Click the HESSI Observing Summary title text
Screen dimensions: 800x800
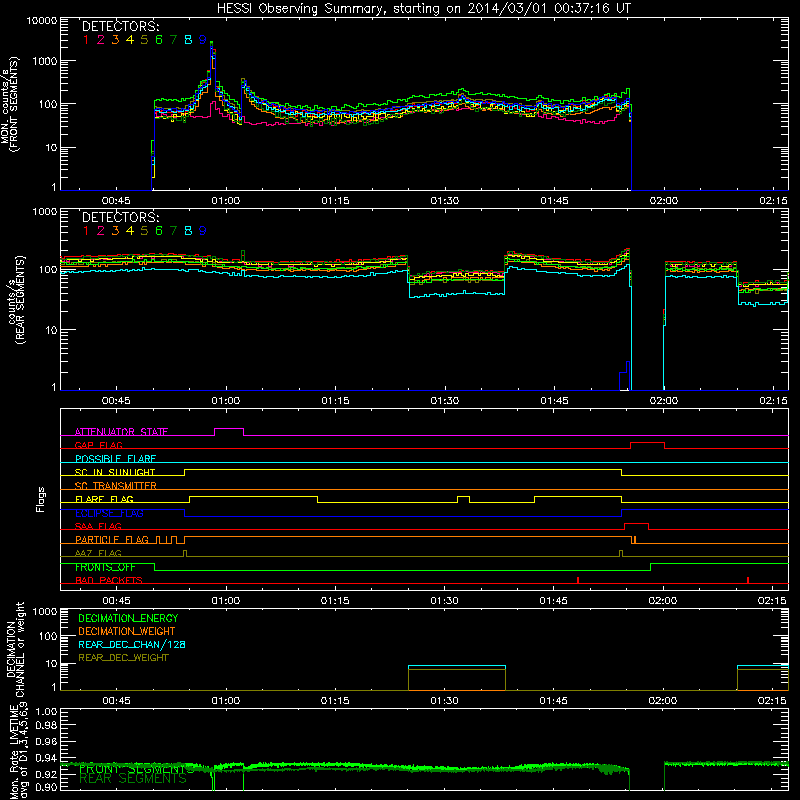(423, 8)
